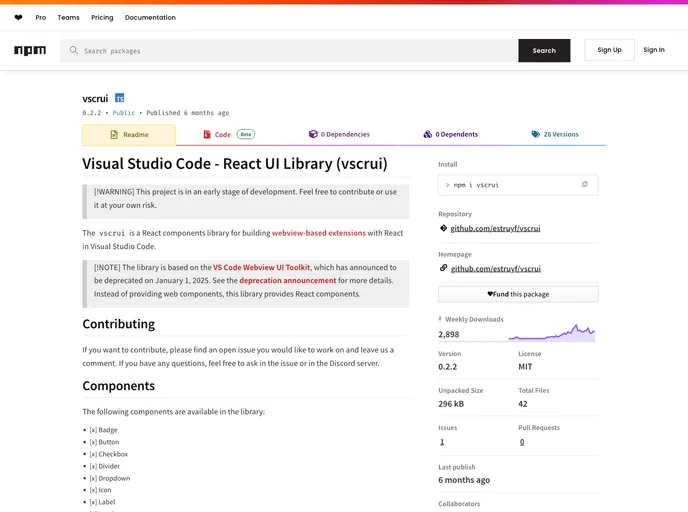
Task: Click the Sign In link
Action: (654, 50)
